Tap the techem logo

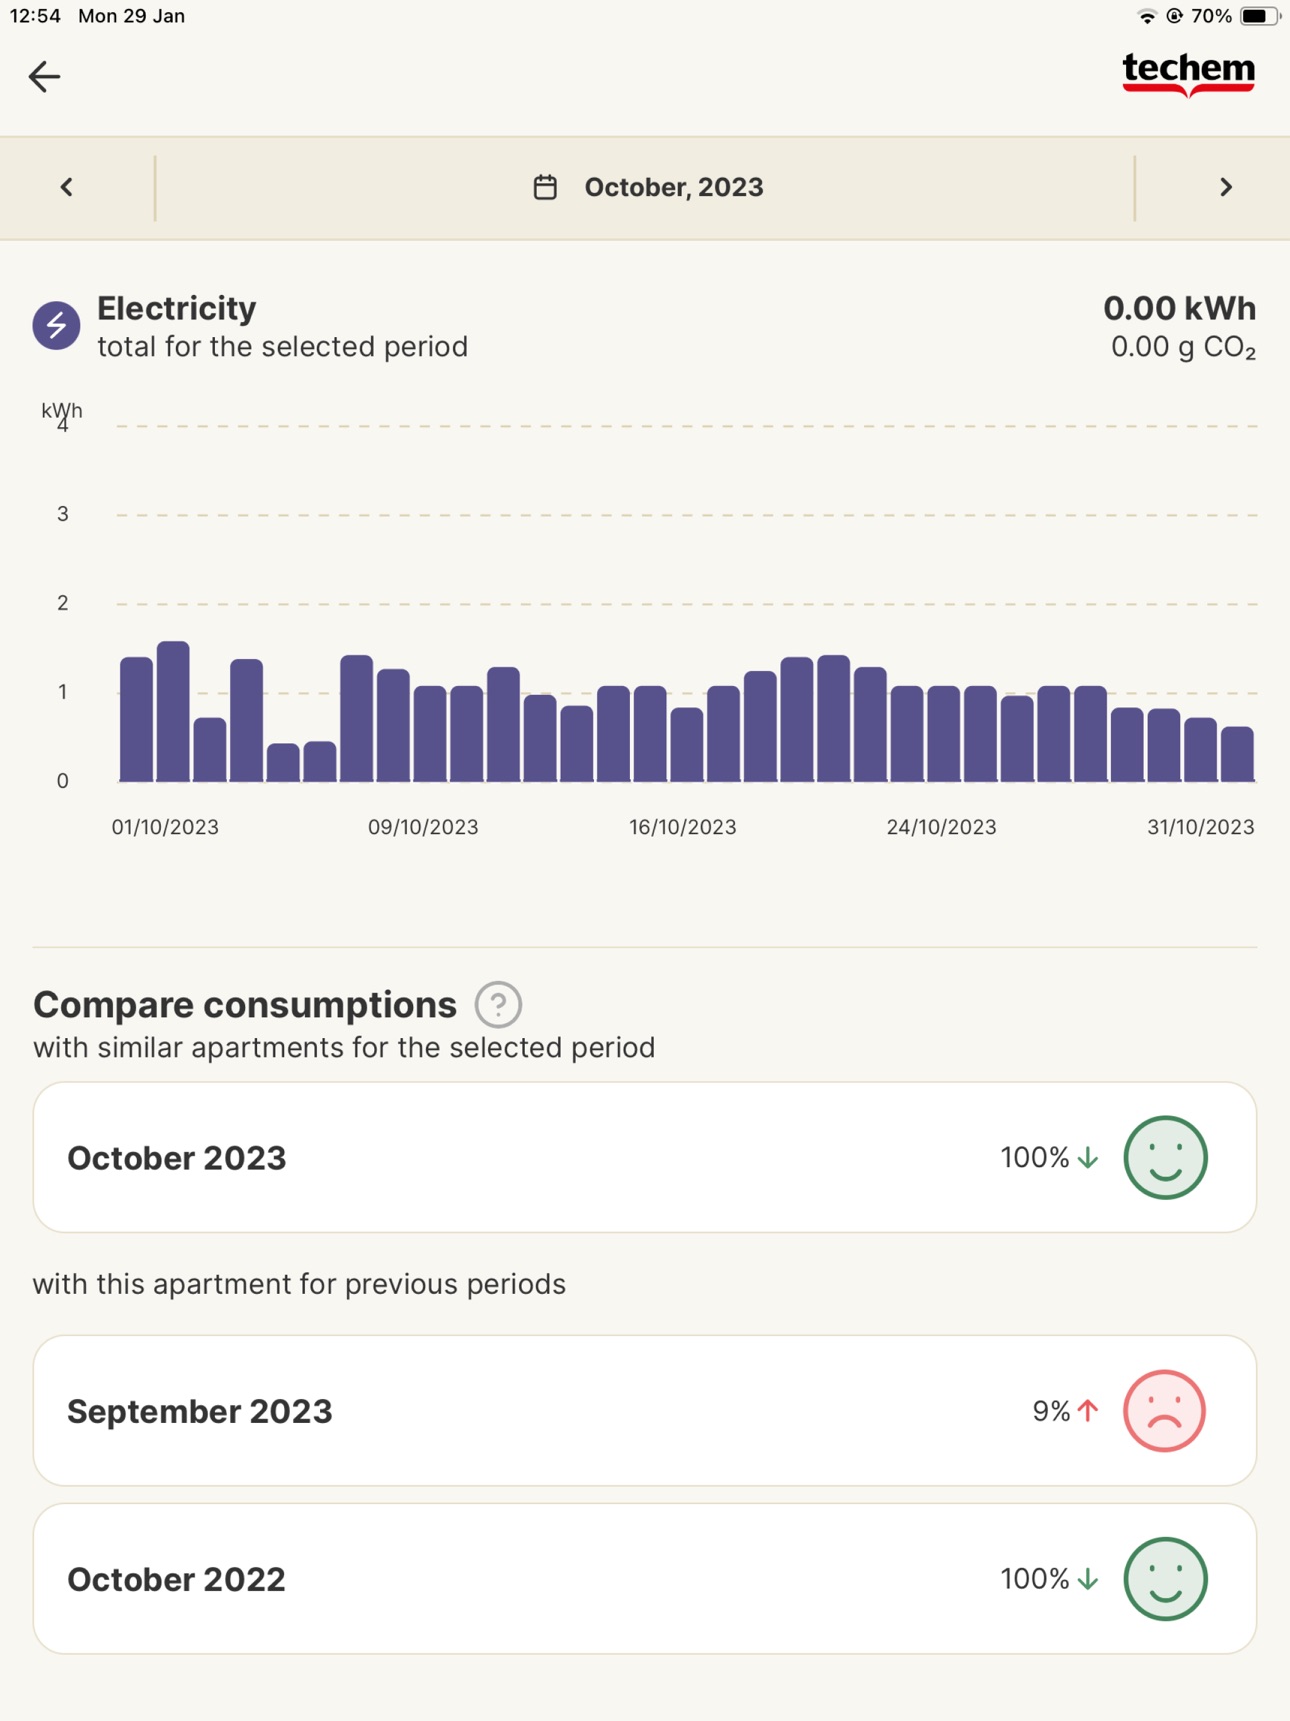[1188, 75]
